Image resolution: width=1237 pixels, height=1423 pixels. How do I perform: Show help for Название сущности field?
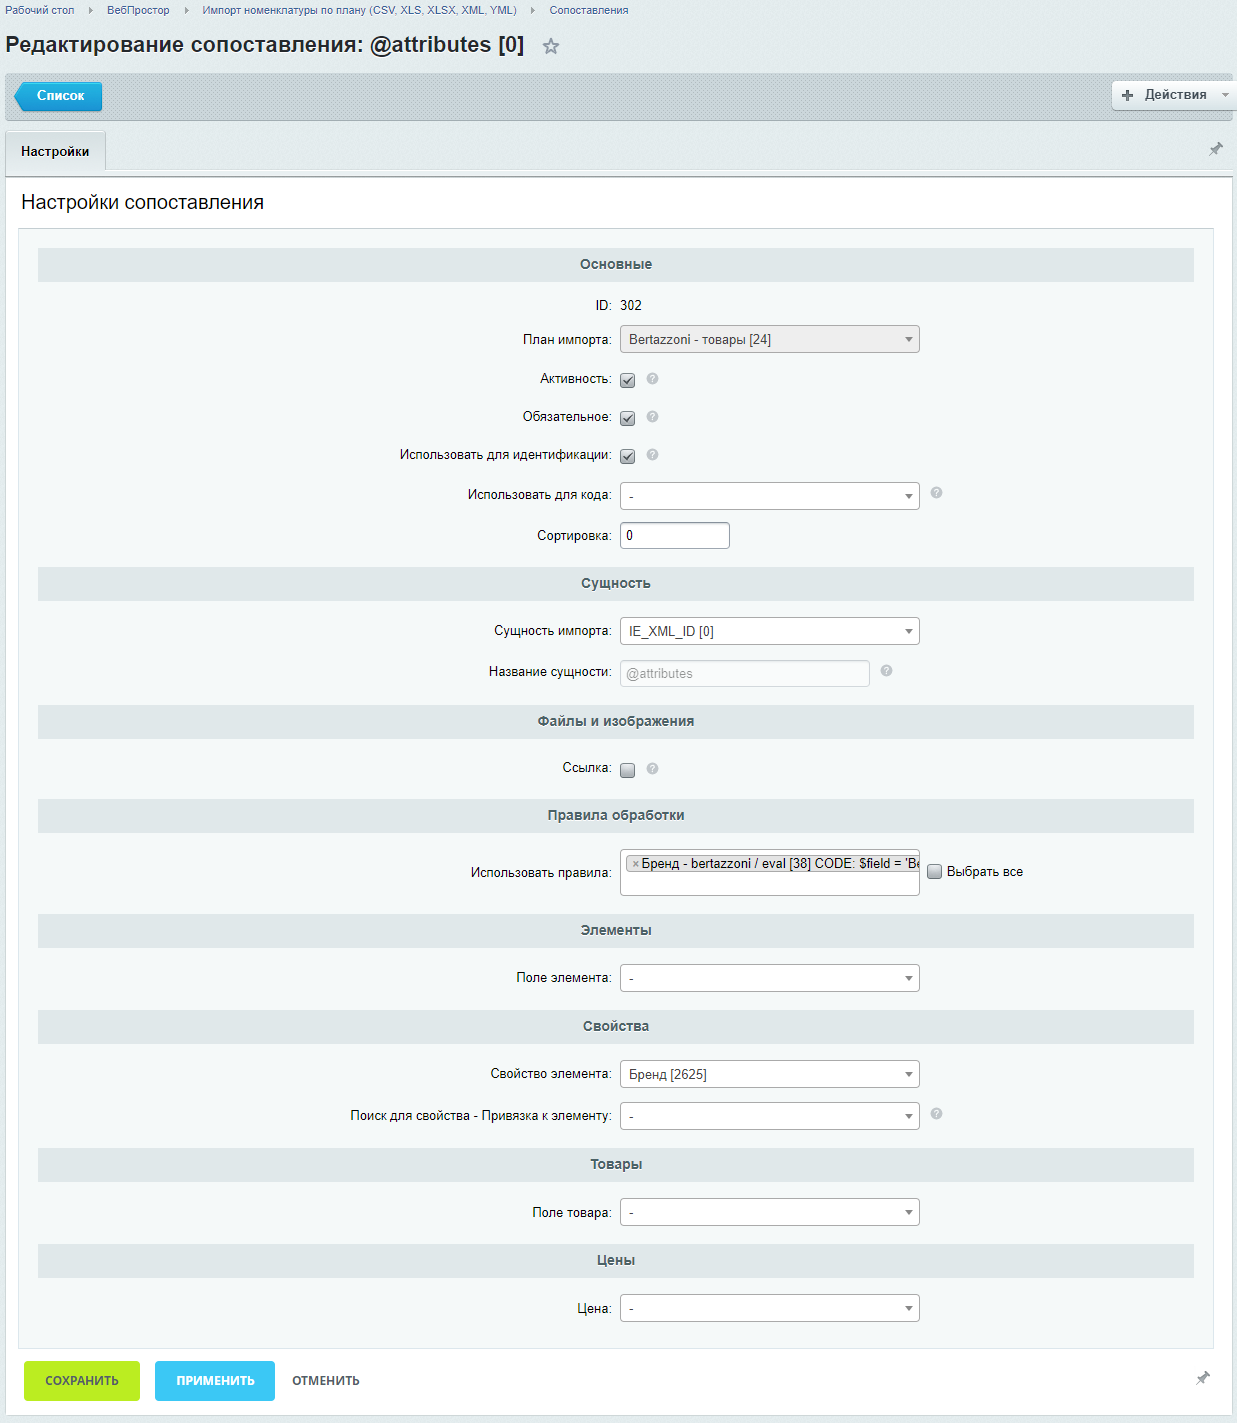pos(886,671)
